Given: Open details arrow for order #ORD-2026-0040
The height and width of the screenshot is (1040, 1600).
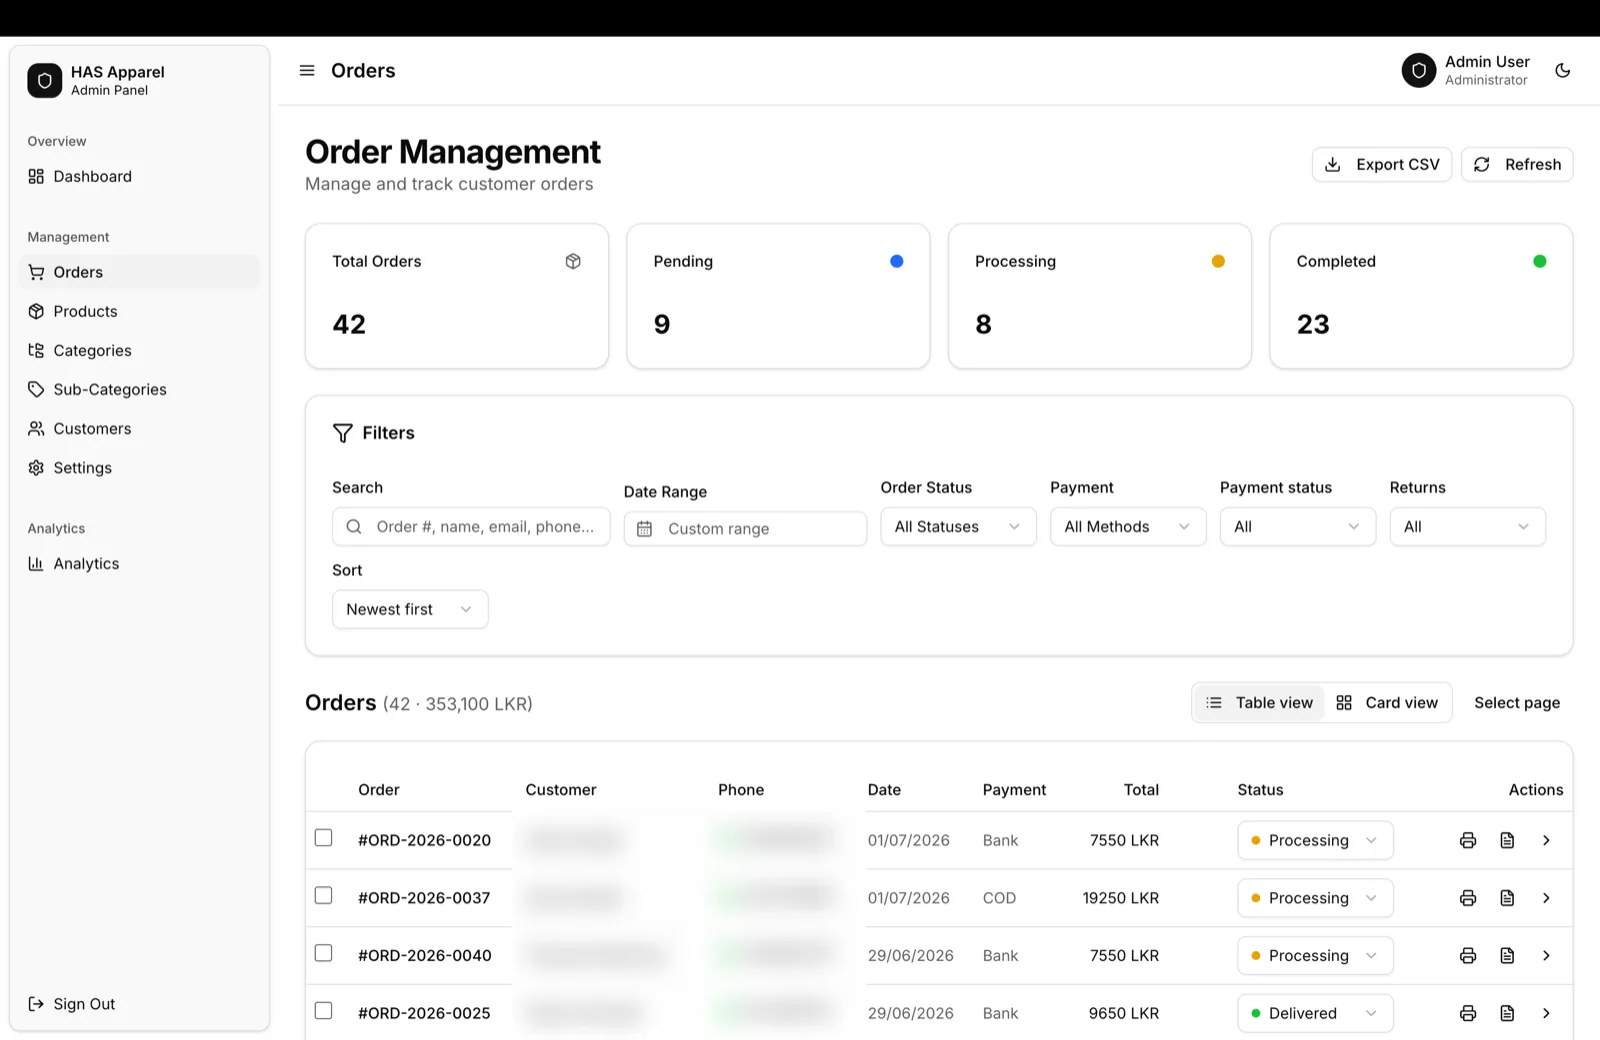Looking at the screenshot, I should point(1546,956).
